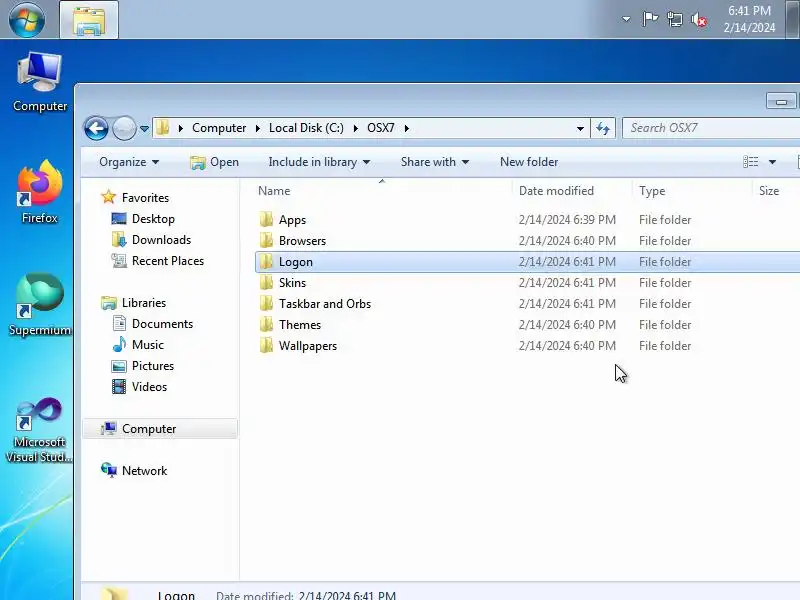Open the Windows Start orb
Image resolution: width=800 pixels, height=600 pixels.
point(26,20)
